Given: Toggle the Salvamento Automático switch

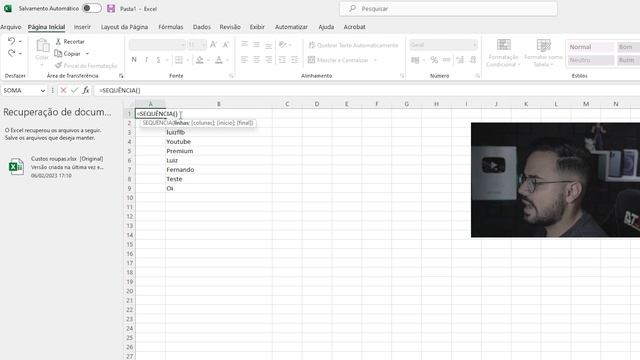Looking at the screenshot, I should pyautogui.click(x=91, y=8).
